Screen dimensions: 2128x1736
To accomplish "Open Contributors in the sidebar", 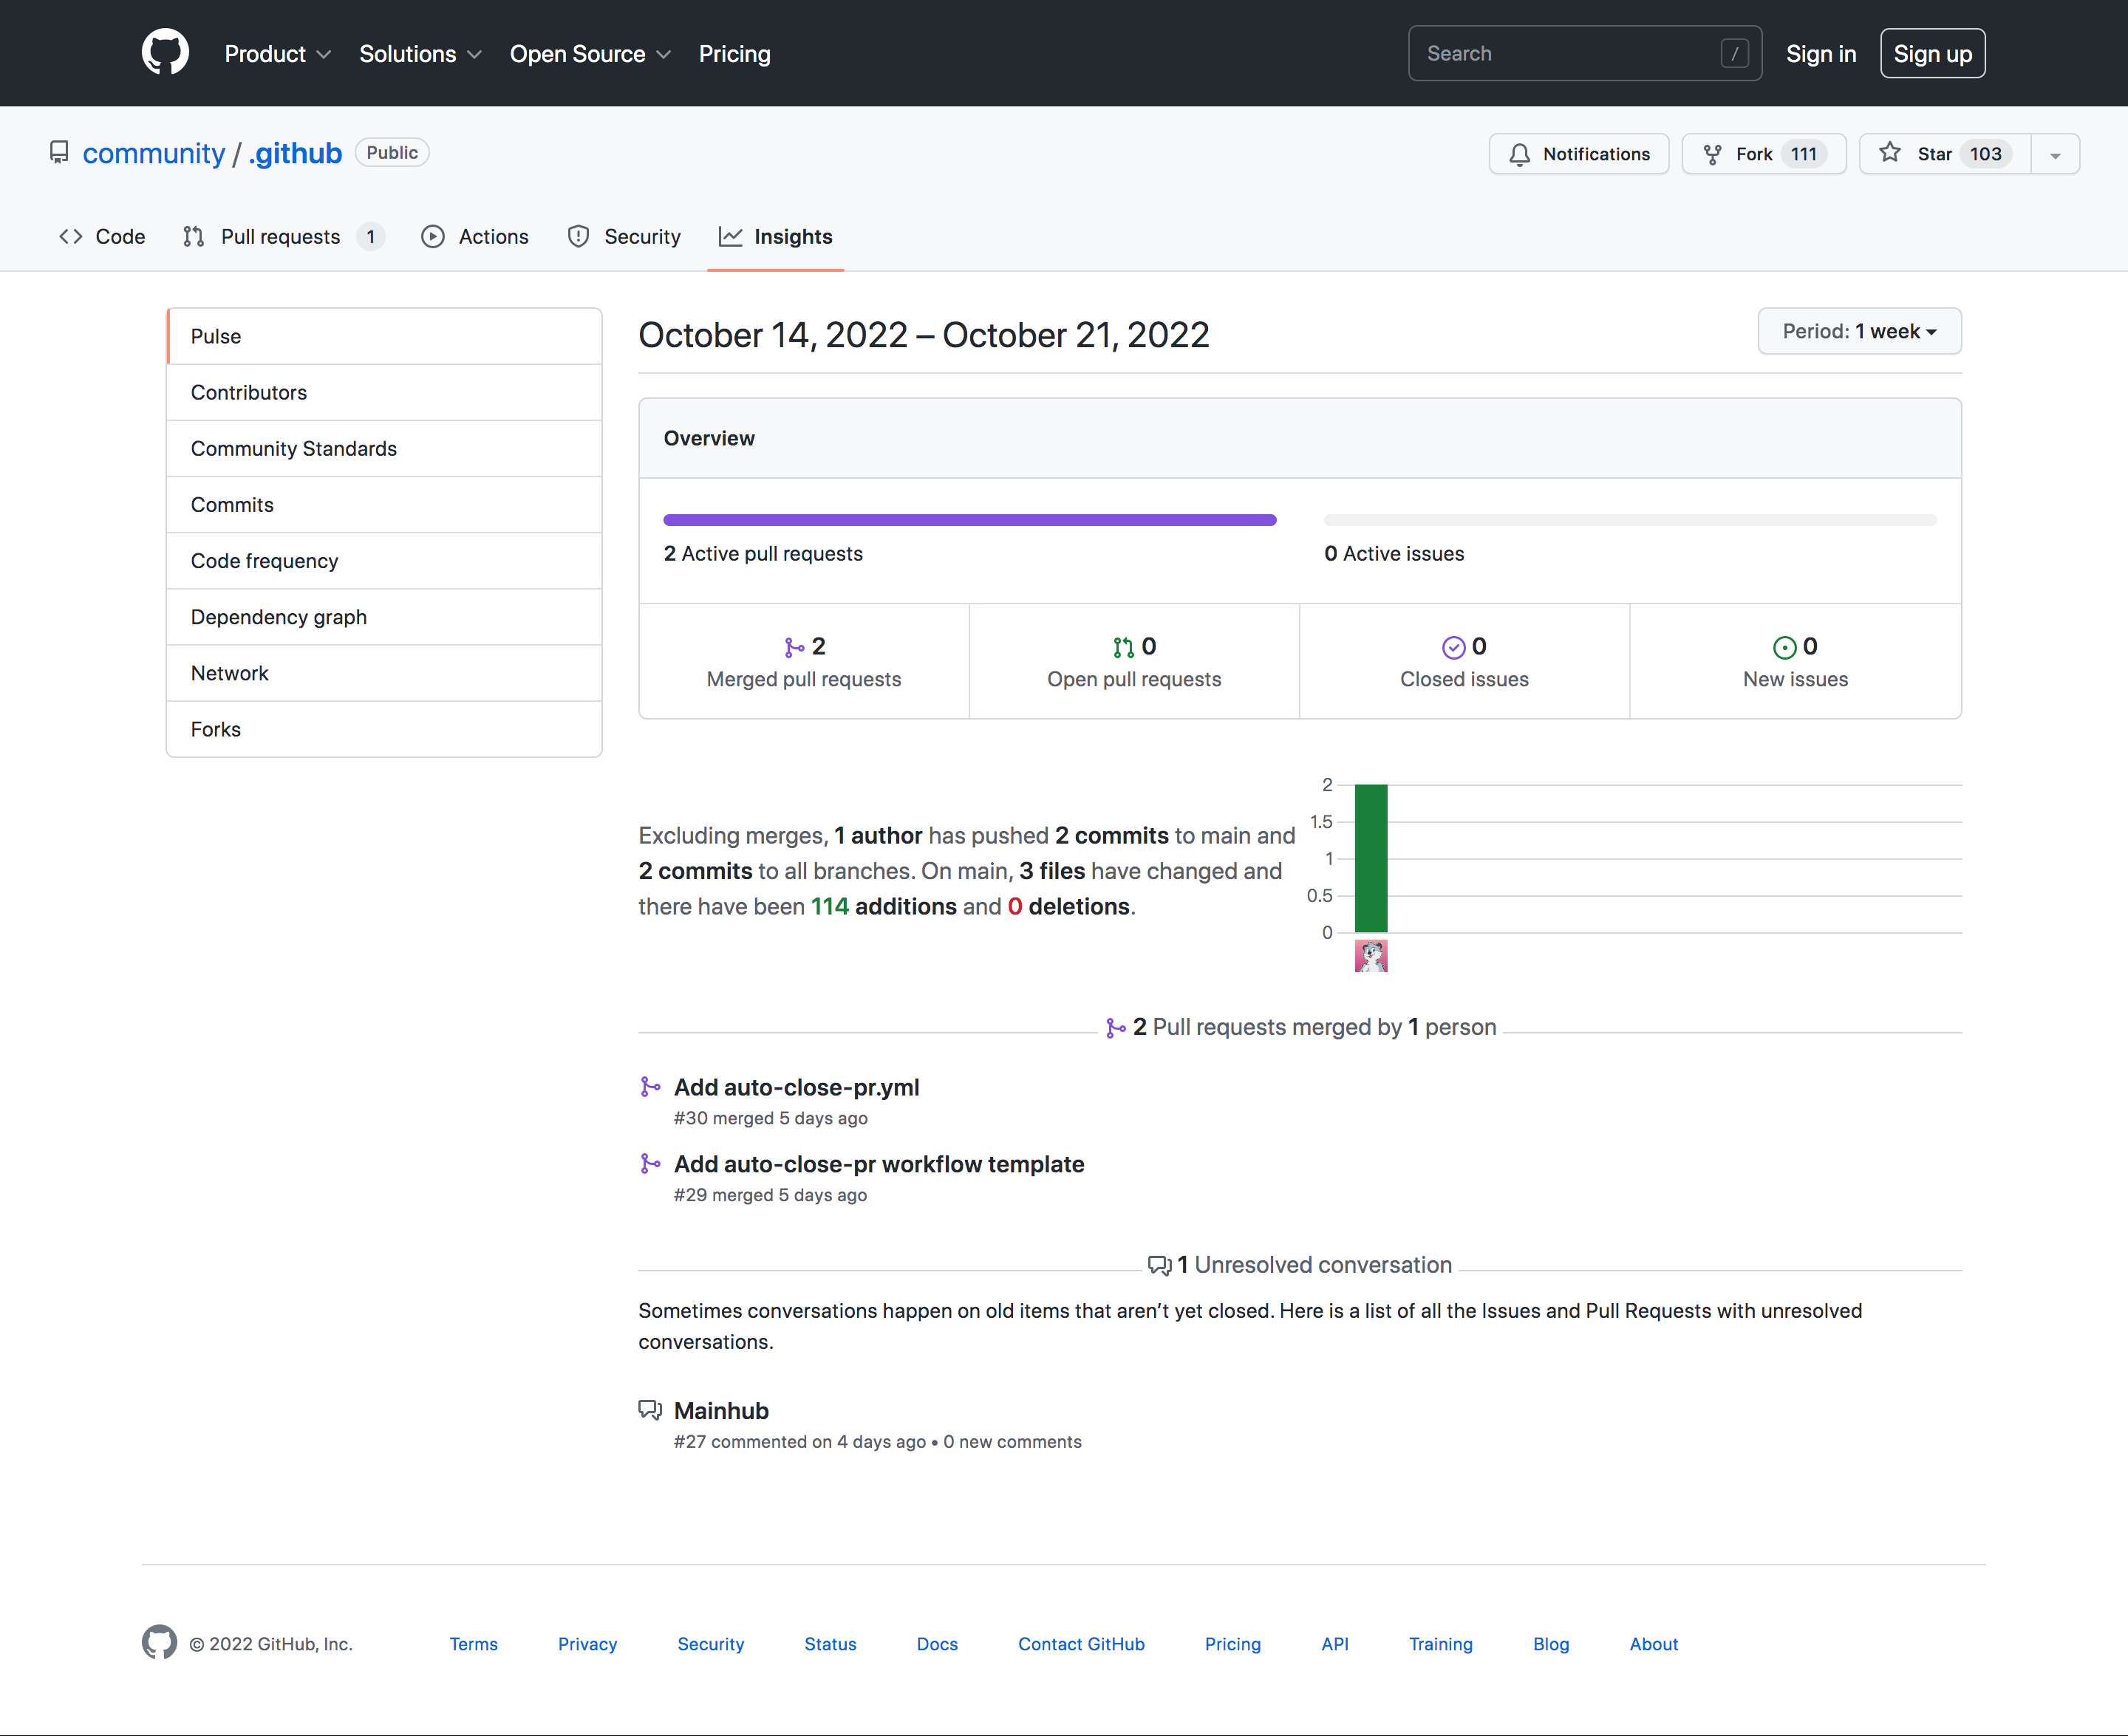I will (x=384, y=392).
